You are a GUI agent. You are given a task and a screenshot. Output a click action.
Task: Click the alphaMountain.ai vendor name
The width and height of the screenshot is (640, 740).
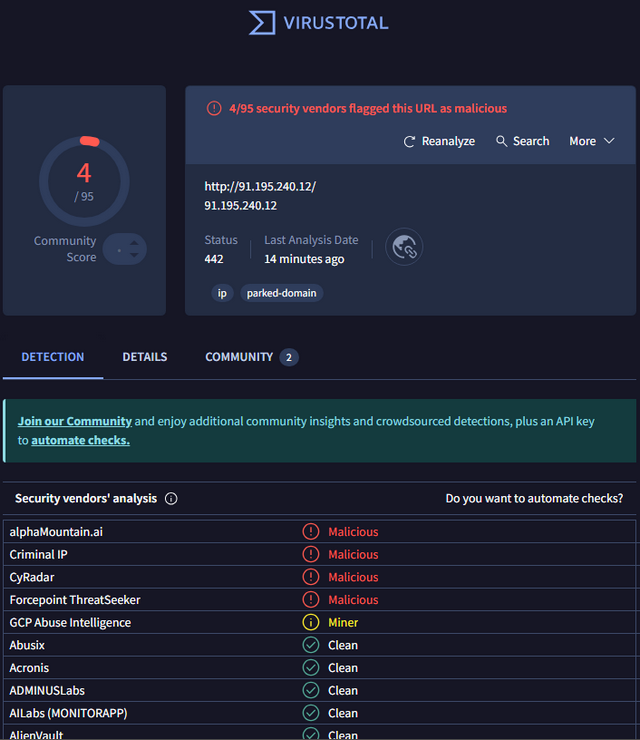pyautogui.click(x=56, y=532)
